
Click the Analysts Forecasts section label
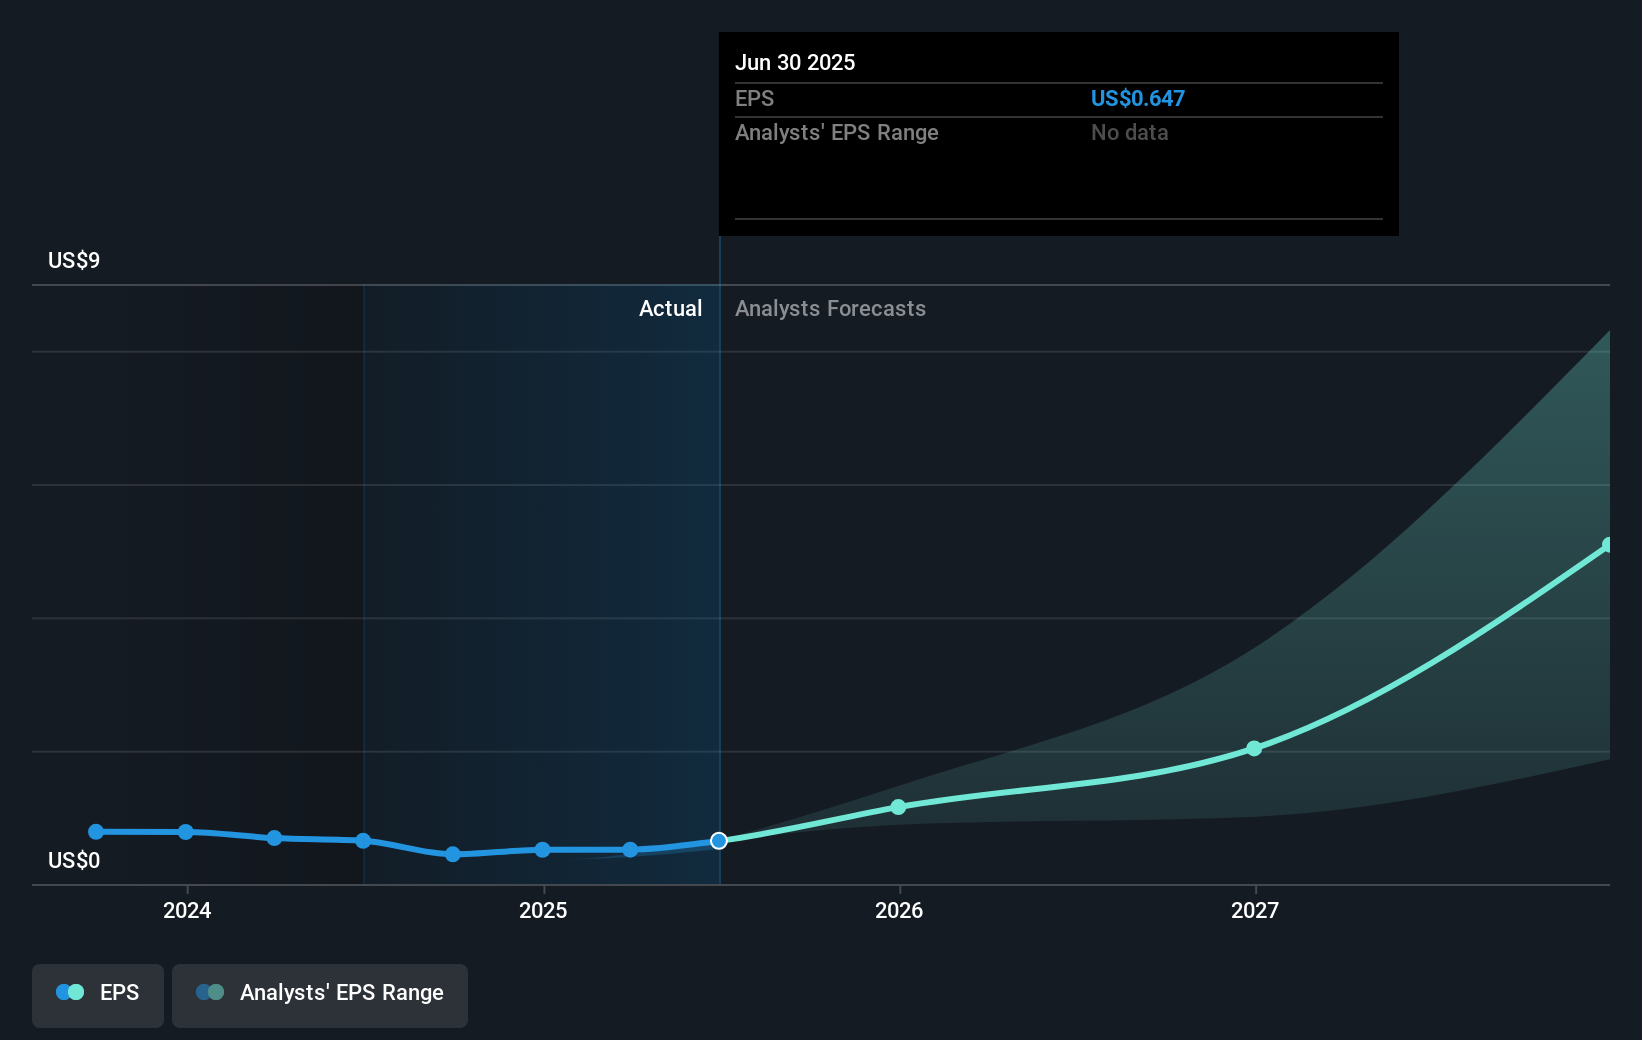point(830,308)
